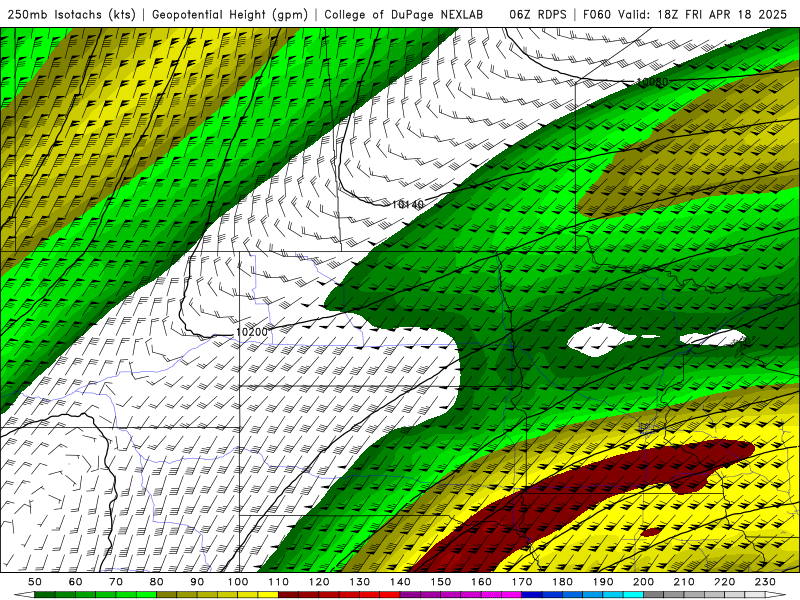
Task: Click the left arrow end of the color bar
Action: pos(24,595)
